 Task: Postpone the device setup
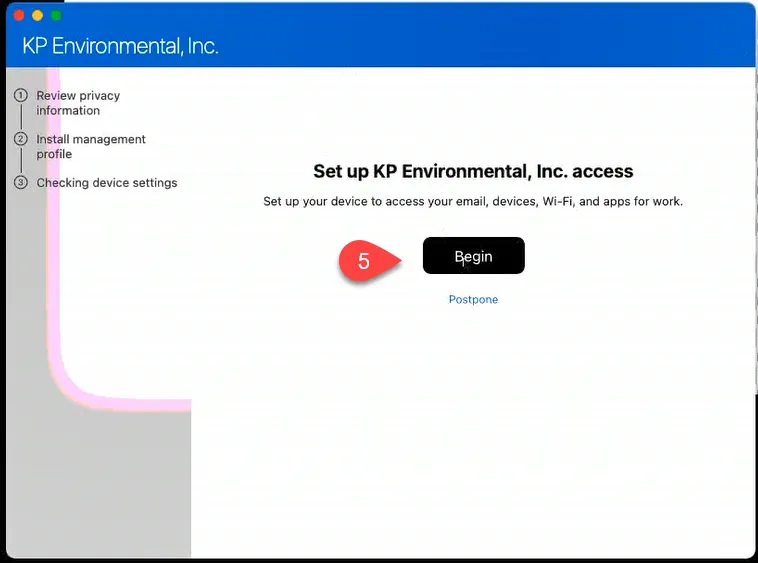click(473, 300)
